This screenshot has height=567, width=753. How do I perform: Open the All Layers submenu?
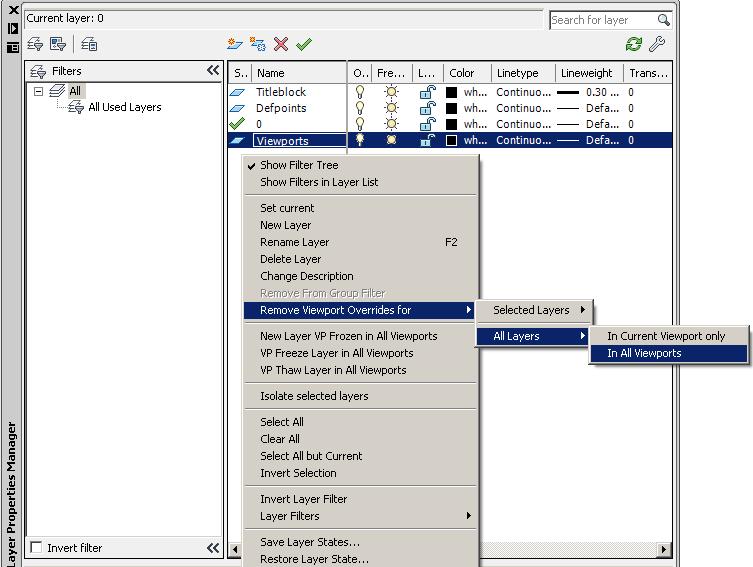tap(532, 336)
